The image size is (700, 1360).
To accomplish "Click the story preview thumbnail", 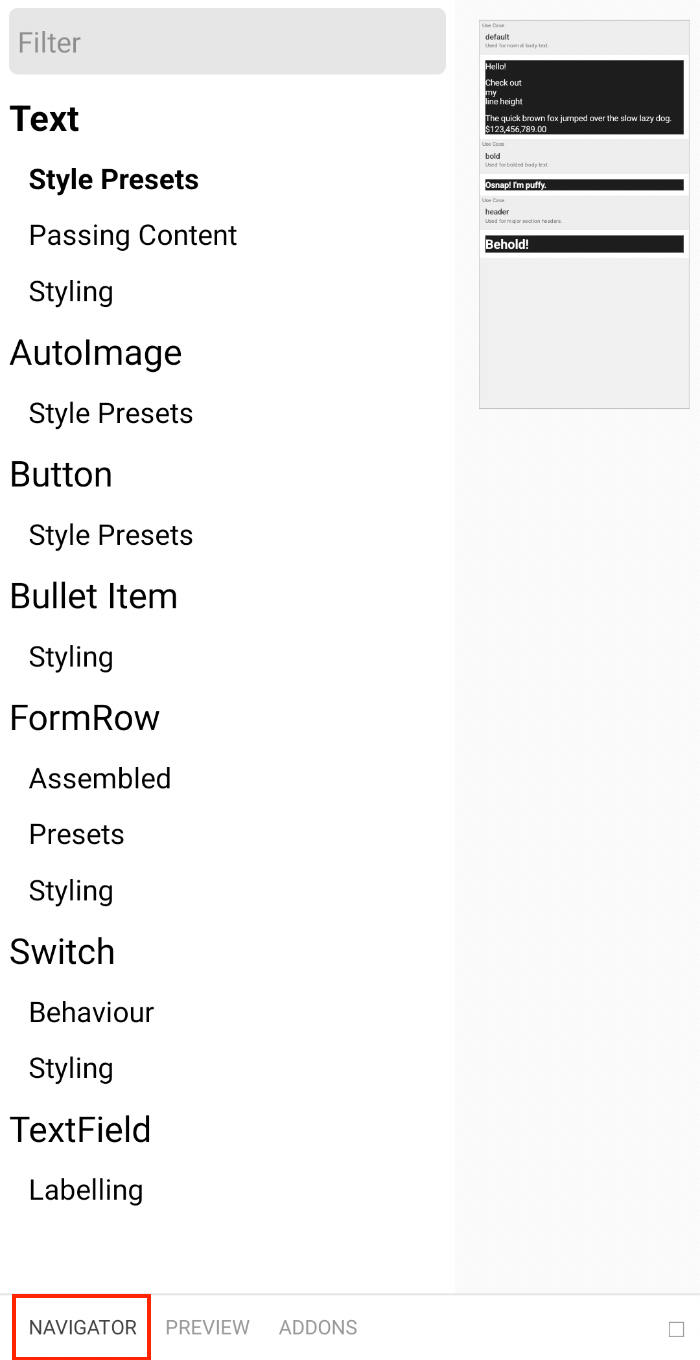I will pos(584,214).
